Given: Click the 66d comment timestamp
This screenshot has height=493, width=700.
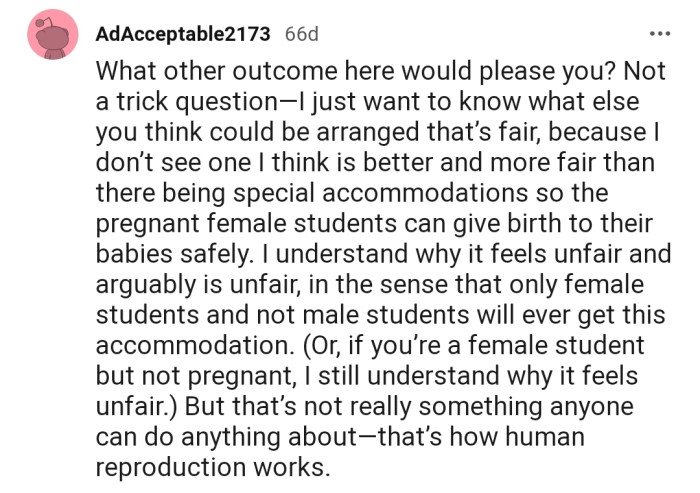Looking at the screenshot, I should point(301,33).
